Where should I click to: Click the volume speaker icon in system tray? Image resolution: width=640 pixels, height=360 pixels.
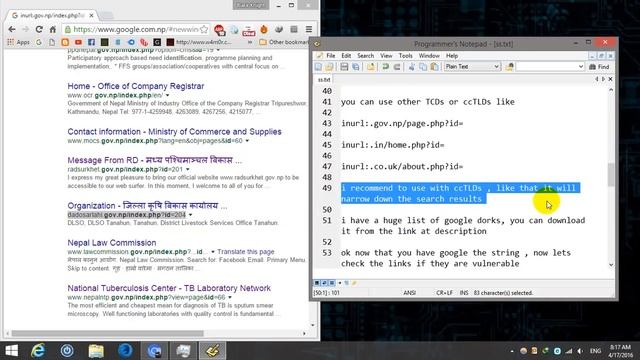click(580, 351)
